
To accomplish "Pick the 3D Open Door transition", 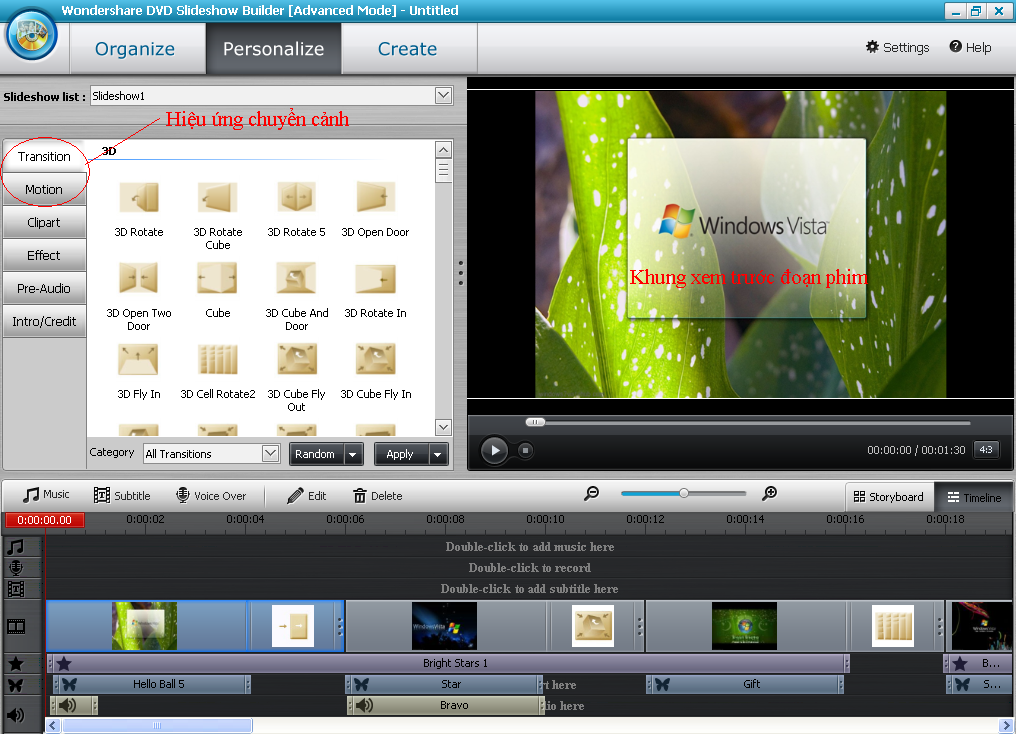I will click(375, 197).
